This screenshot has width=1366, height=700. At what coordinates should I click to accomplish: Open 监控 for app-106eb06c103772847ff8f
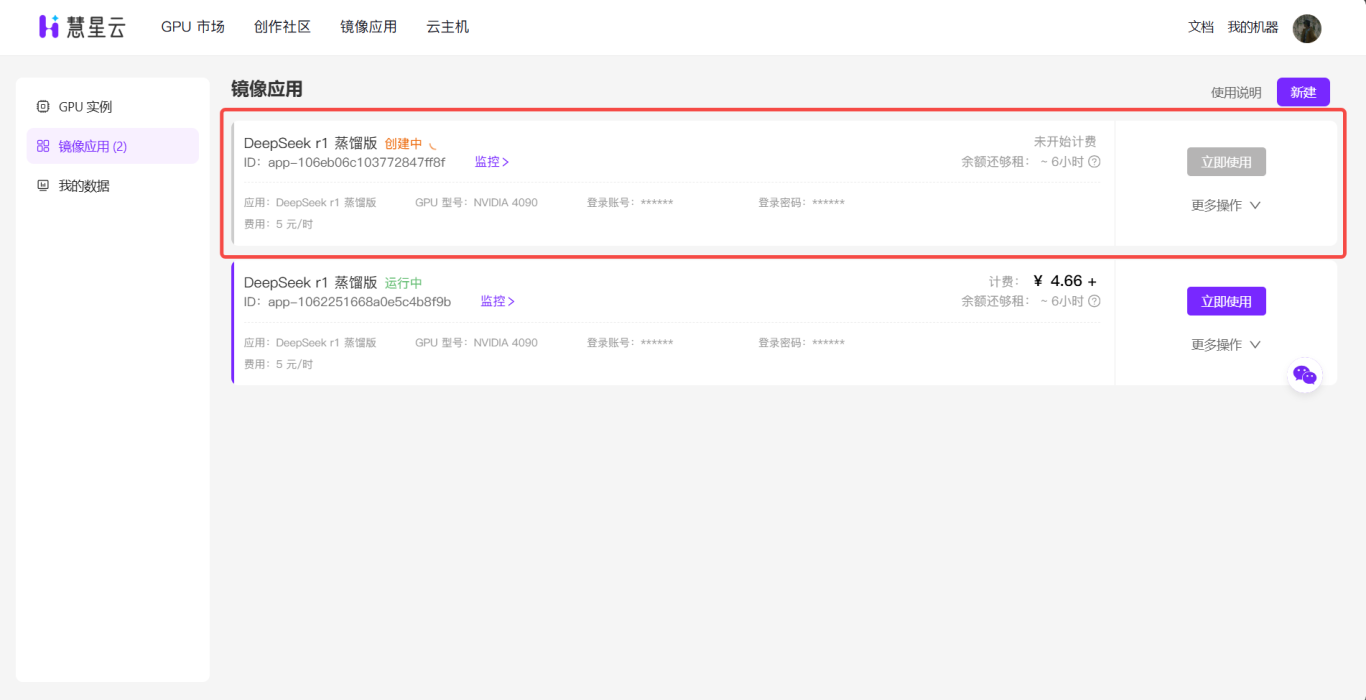coord(492,162)
